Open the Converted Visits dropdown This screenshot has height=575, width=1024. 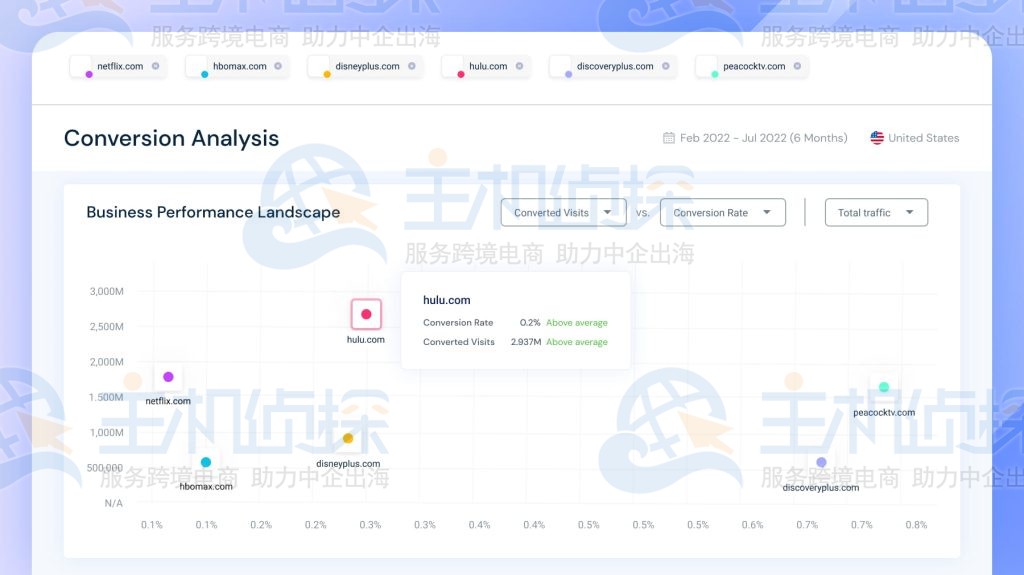(x=563, y=212)
